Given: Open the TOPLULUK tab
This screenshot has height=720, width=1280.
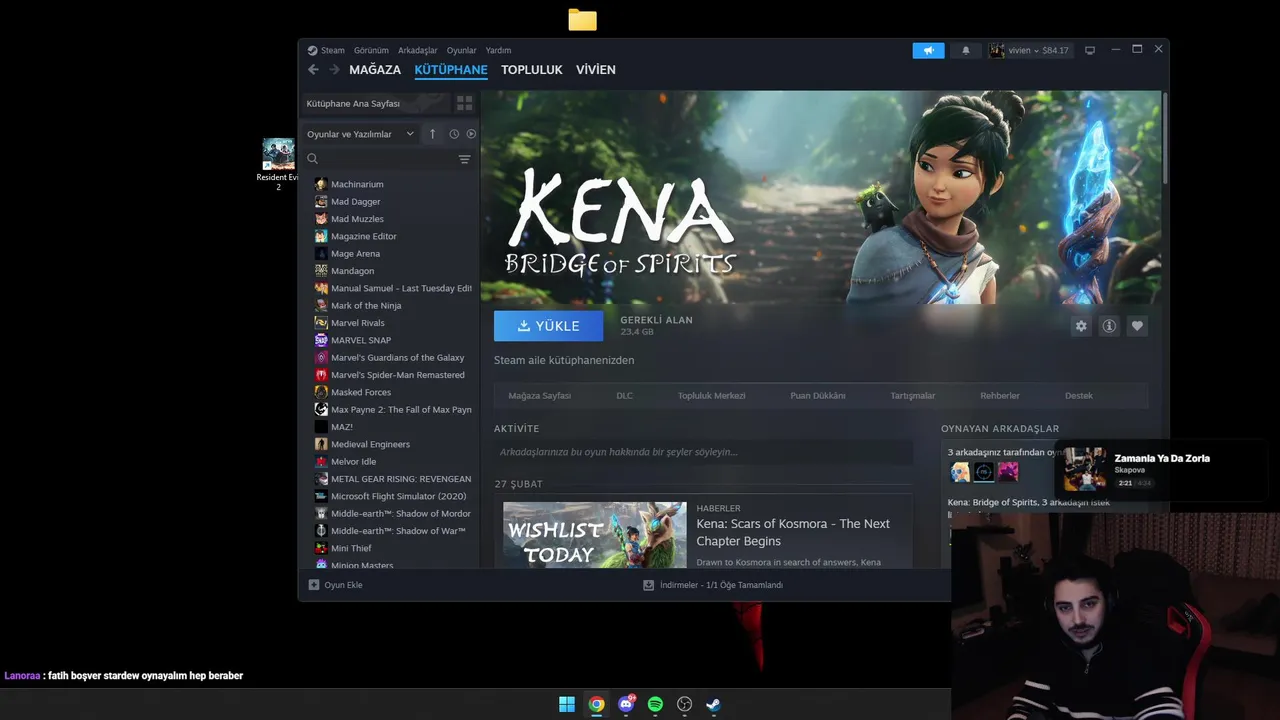Looking at the screenshot, I should [x=532, y=70].
